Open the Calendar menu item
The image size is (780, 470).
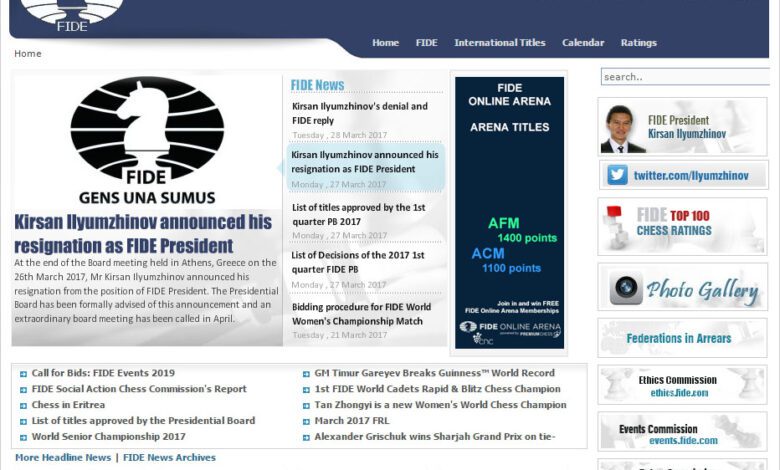point(583,43)
